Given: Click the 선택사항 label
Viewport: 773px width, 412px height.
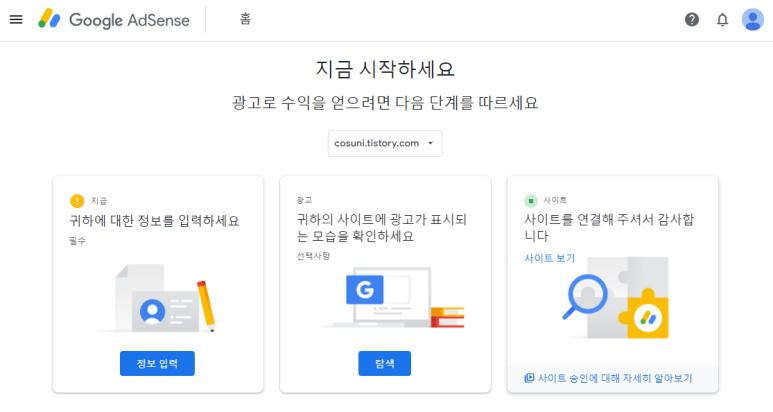Looking at the screenshot, I should coord(313,256).
